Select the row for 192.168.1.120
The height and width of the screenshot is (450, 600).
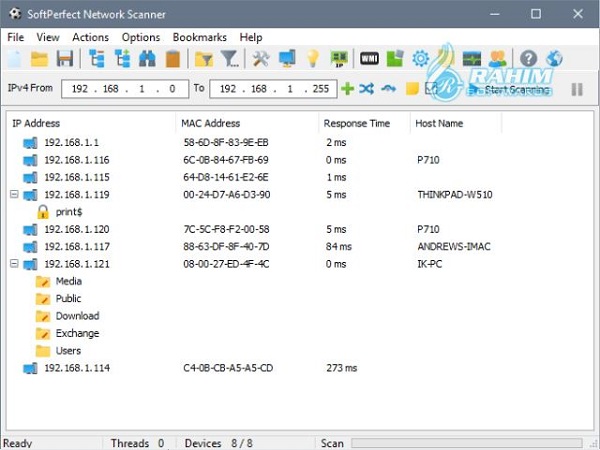pyautogui.click(x=300, y=229)
